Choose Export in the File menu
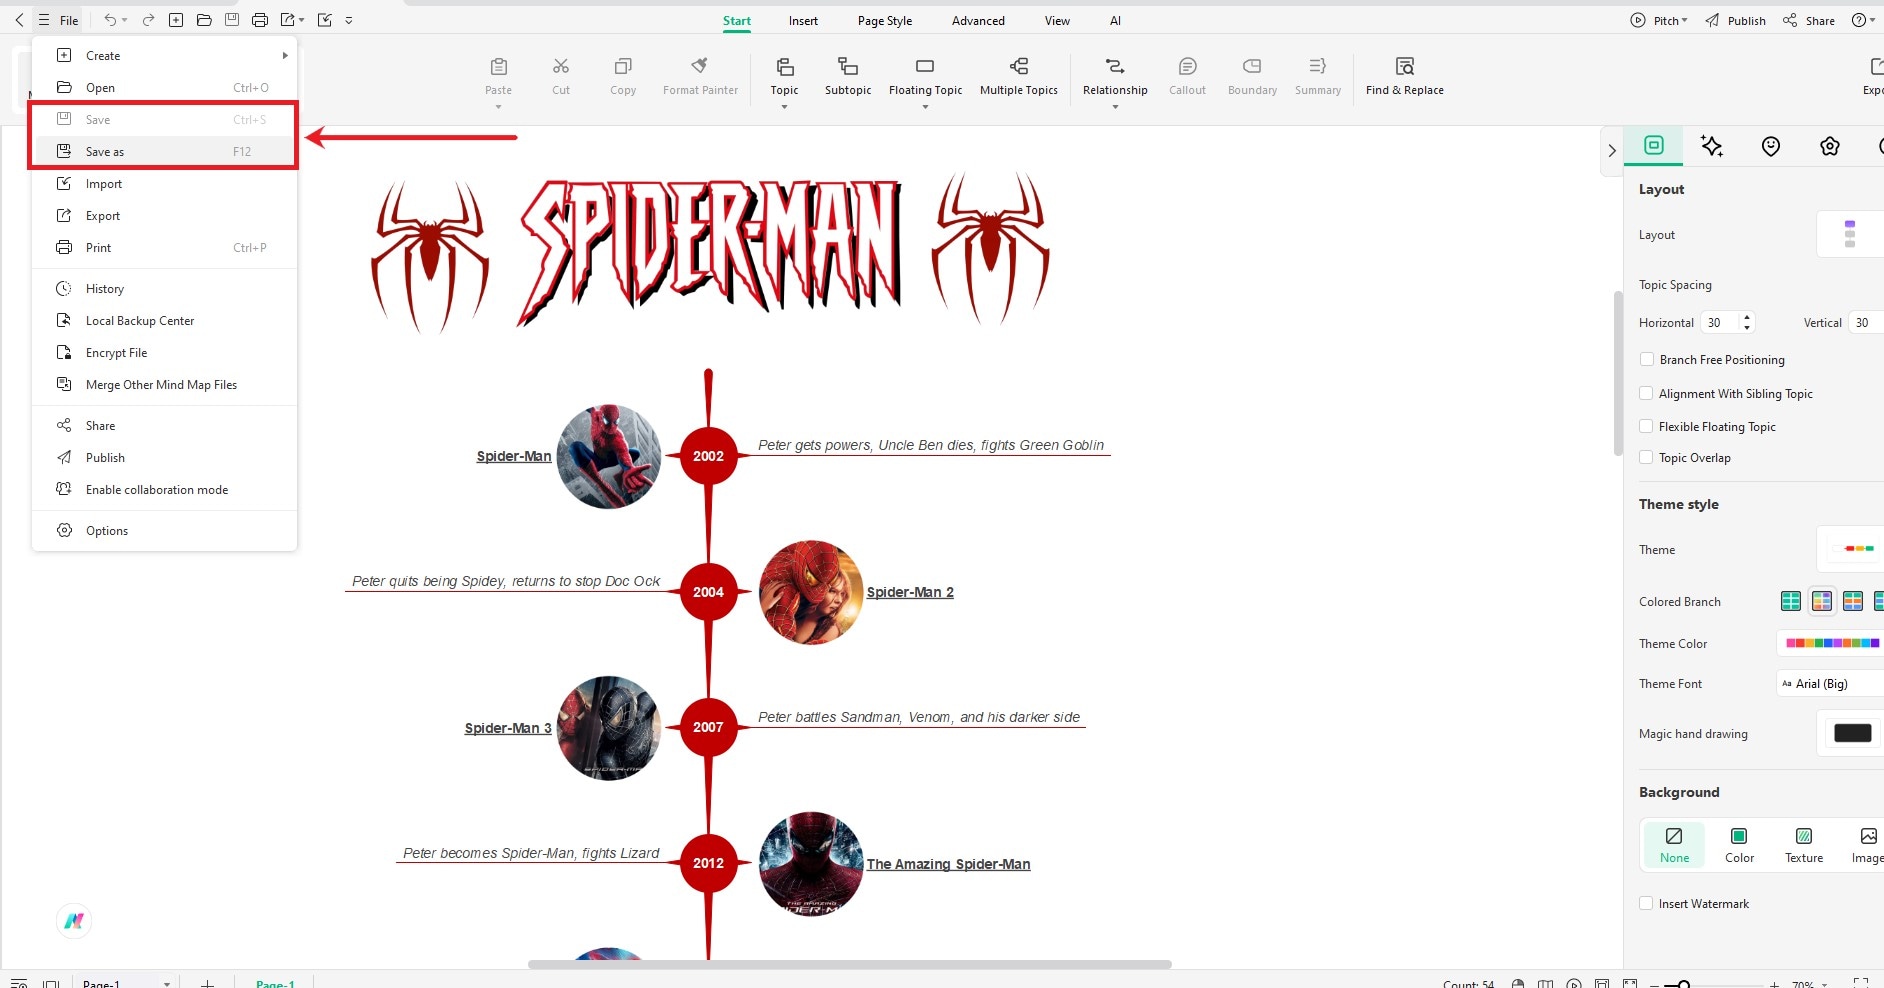 tap(165, 216)
